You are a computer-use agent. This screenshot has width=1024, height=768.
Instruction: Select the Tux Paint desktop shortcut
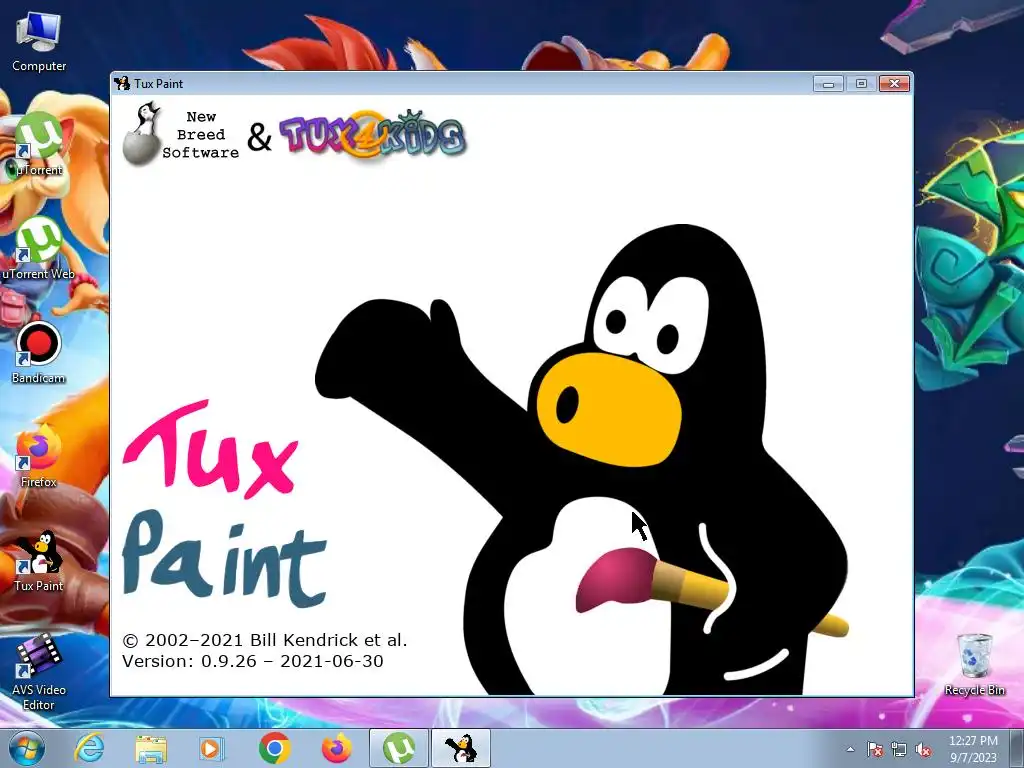point(39,560)
